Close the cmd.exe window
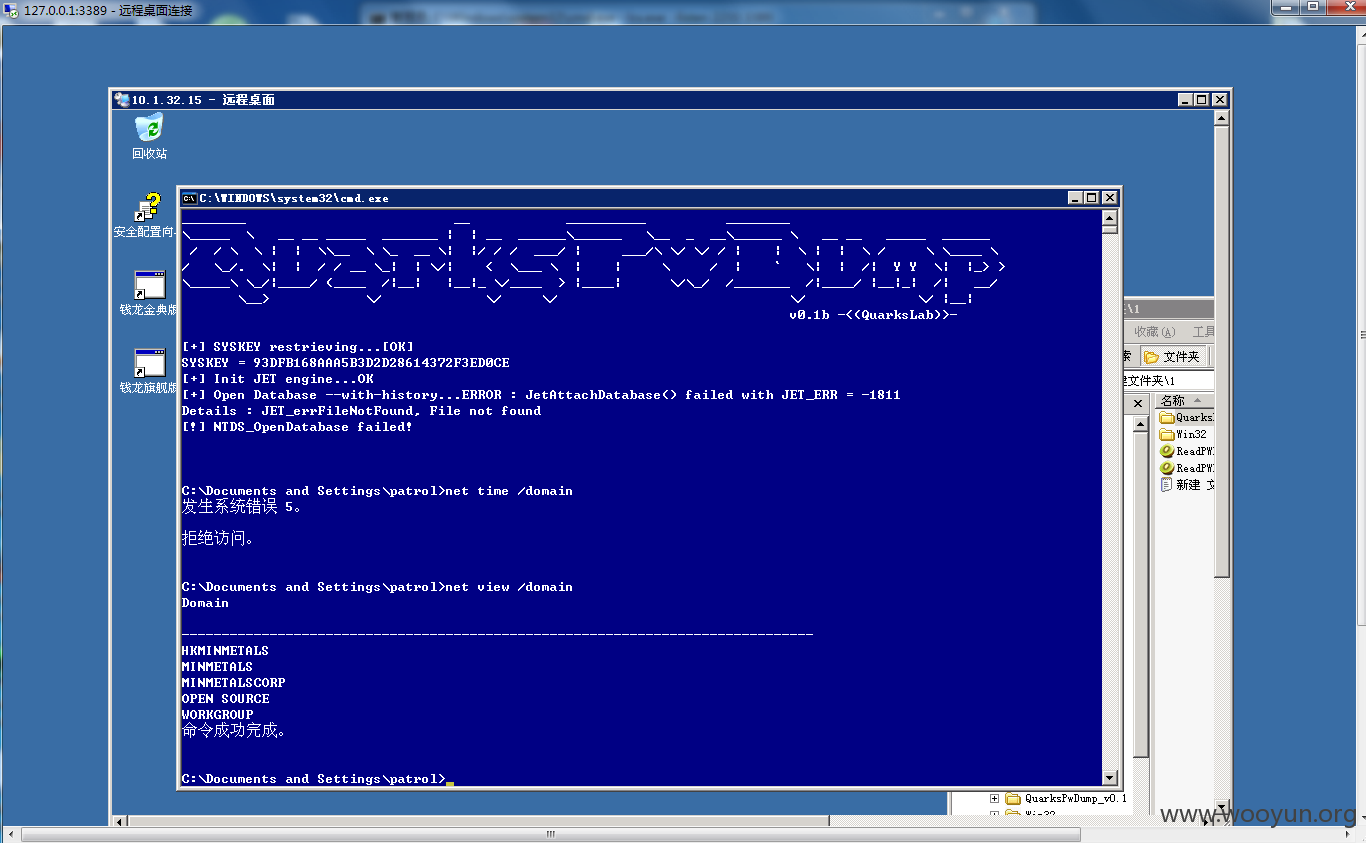 point(1109,198)
